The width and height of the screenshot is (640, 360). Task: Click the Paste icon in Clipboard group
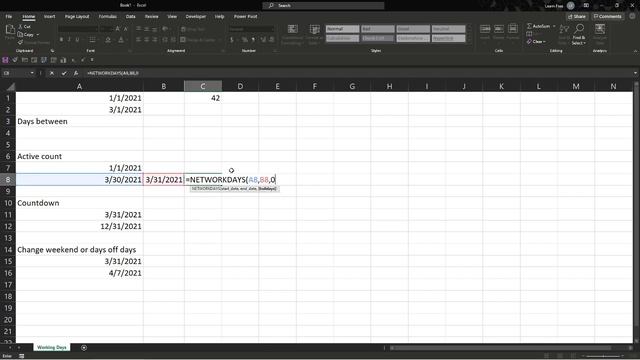pos(10,30)
